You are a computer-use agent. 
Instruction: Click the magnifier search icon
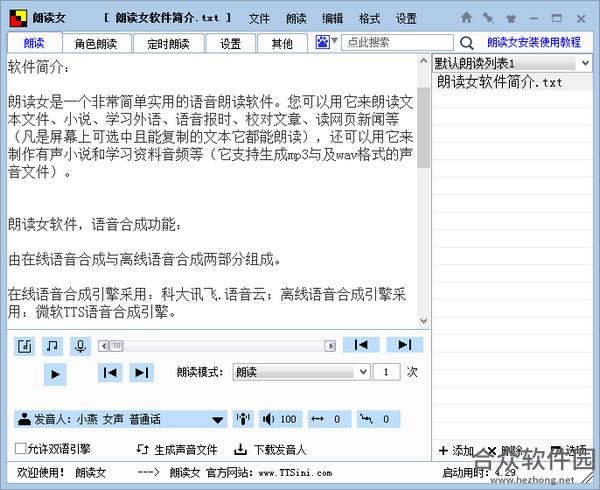coord(466,43)
